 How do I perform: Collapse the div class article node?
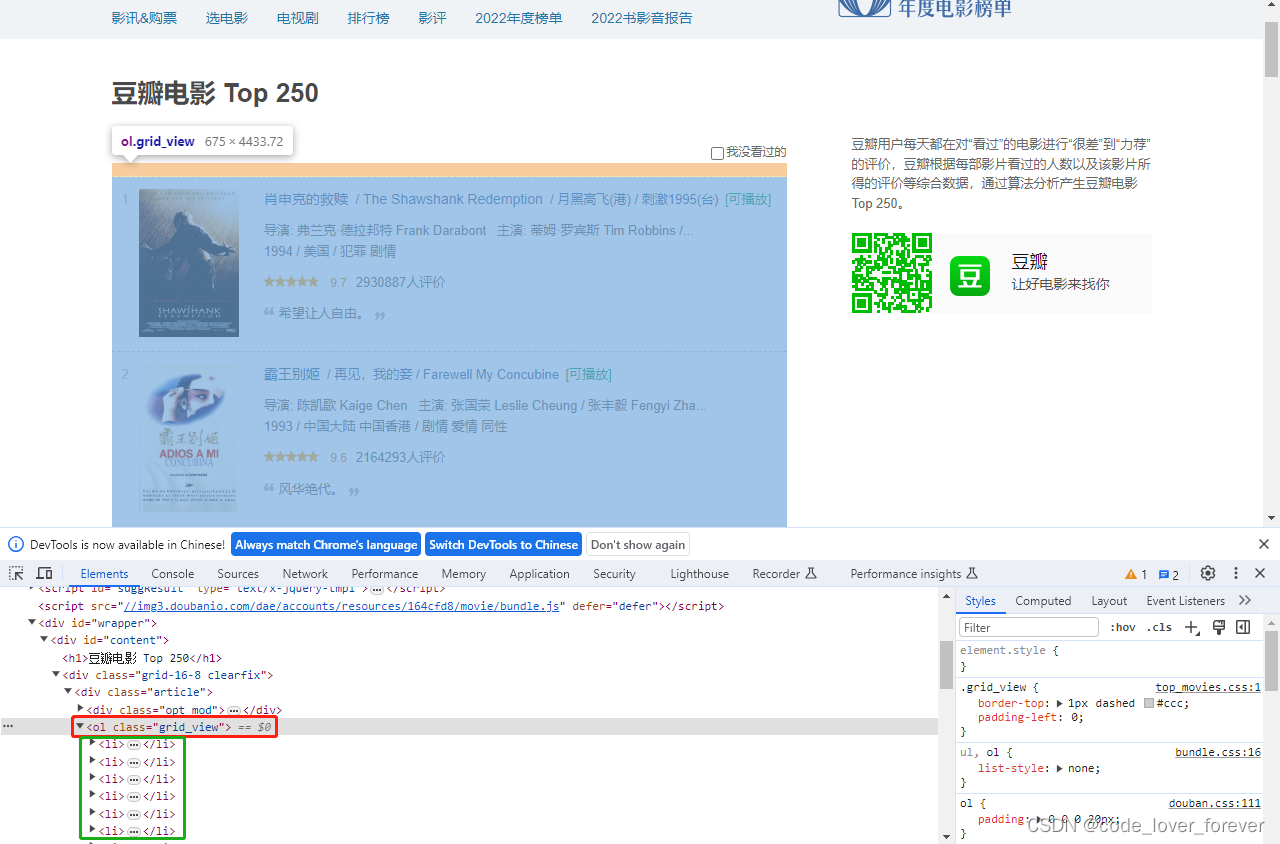(69, 692)
